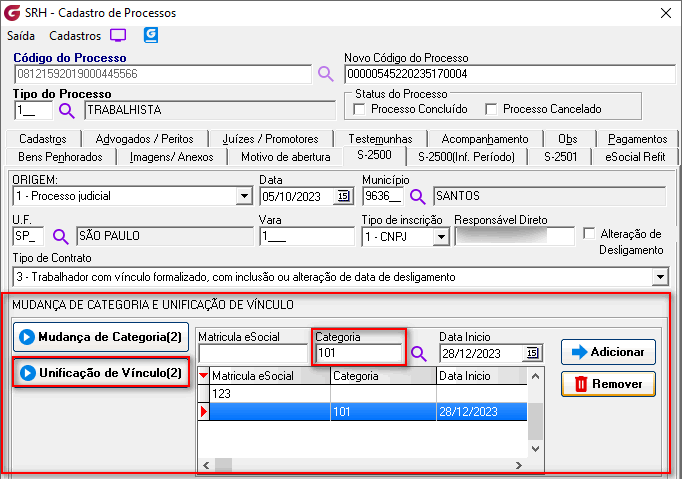Screen dimensions: 682x479
Task: Click the purple monitor icon beside Cadastros
Action: [118, 35]
